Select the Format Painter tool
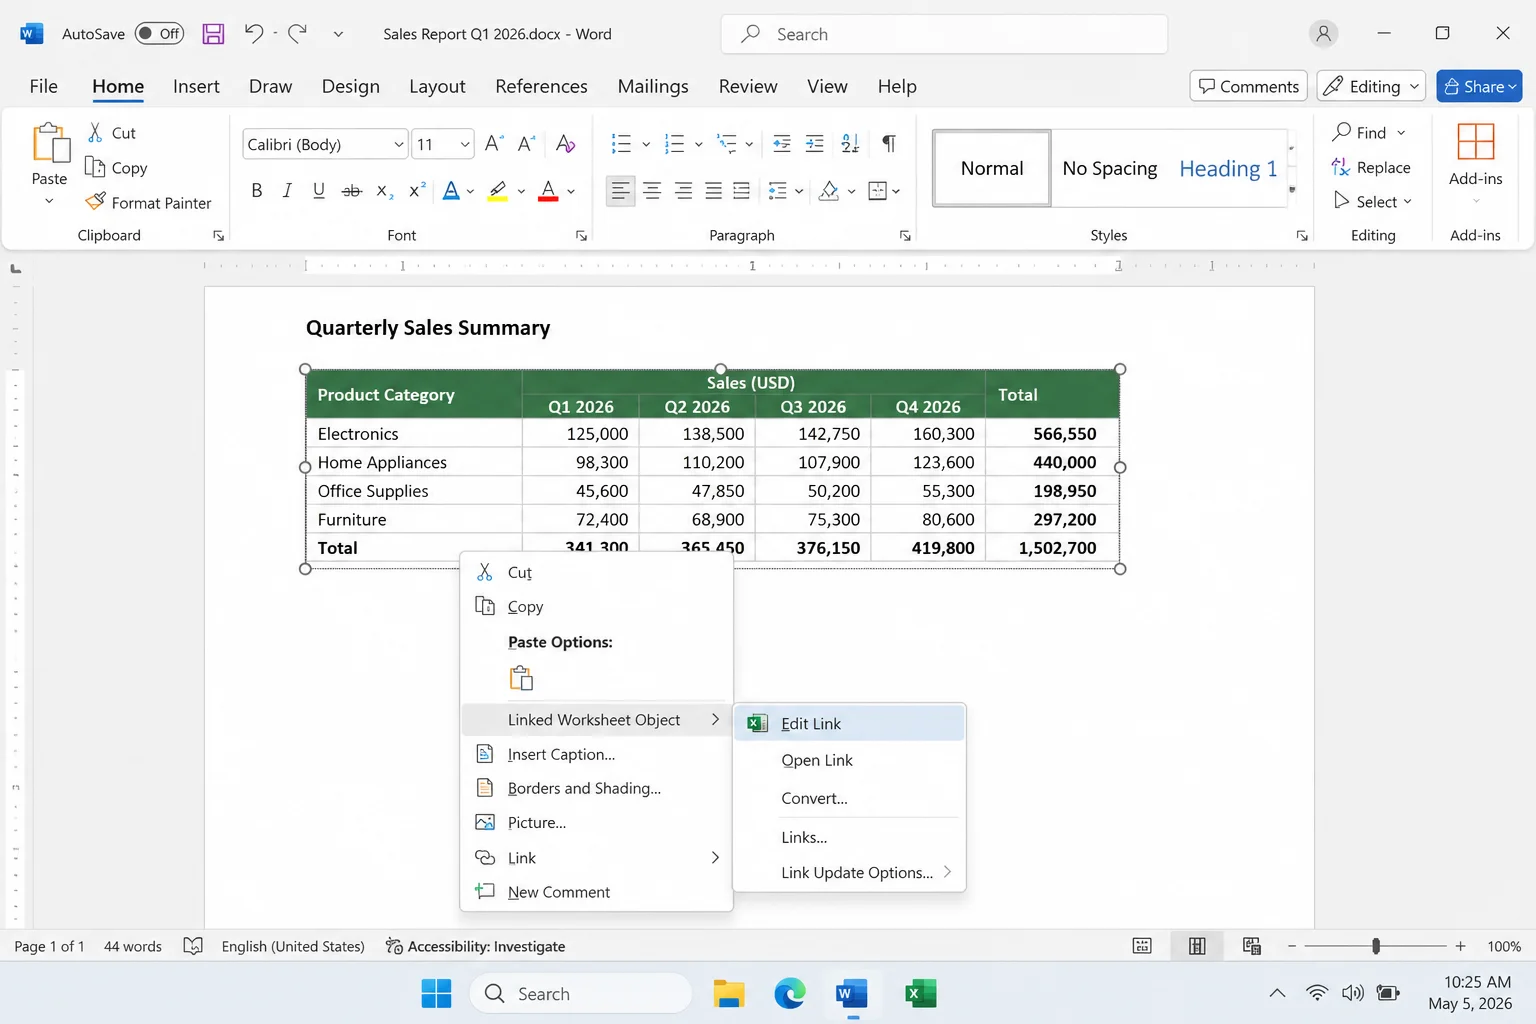Image resolution: width=1536 pixels, height=1024 pixels. (149, 203)
